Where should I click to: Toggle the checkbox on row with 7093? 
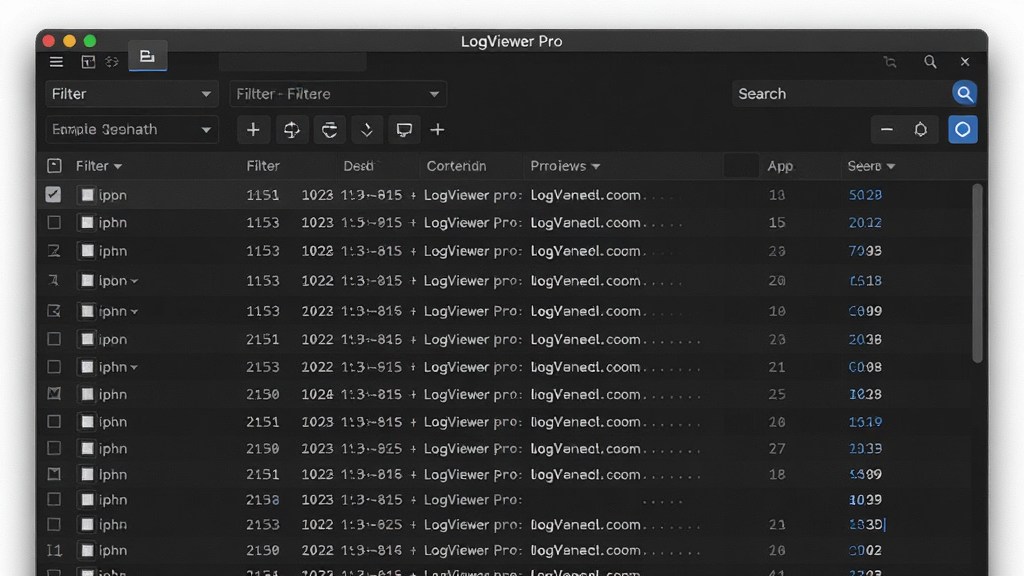tap(54, 251)
